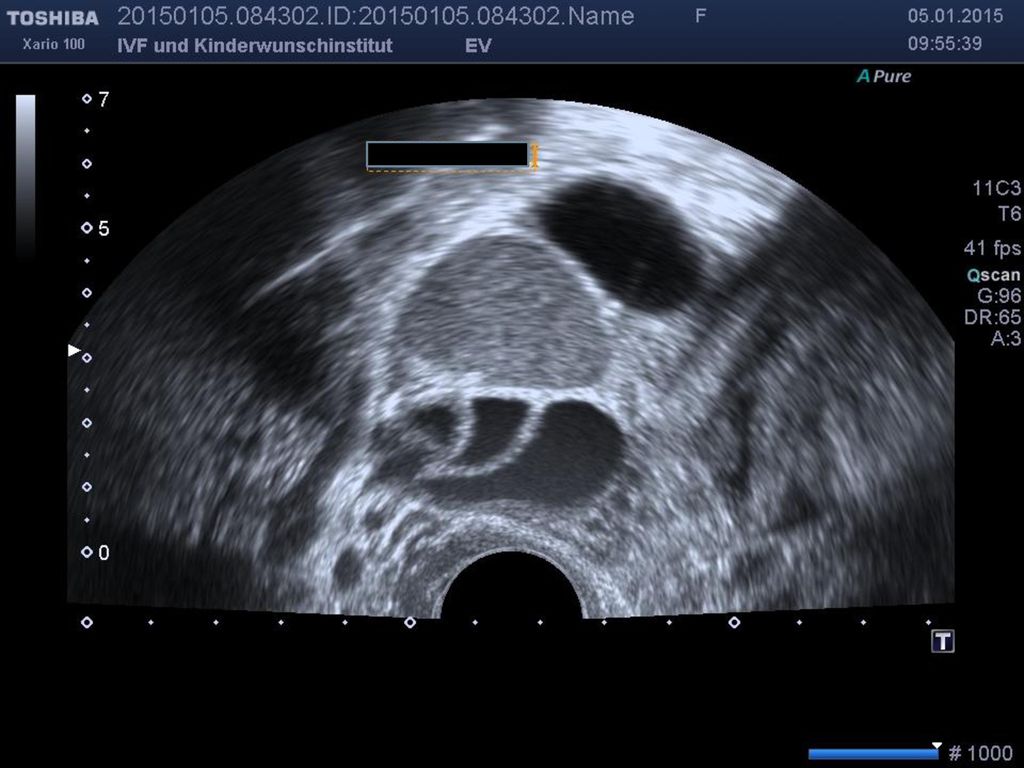
Task: Click the orange caliper measurement marker
Action: click(534, 157)
